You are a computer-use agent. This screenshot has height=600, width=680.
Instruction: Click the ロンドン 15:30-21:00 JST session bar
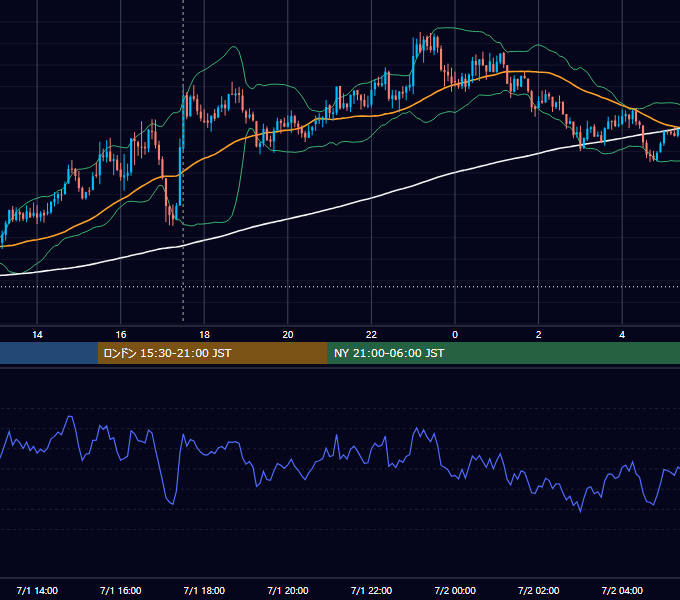[x=212, y=353]
